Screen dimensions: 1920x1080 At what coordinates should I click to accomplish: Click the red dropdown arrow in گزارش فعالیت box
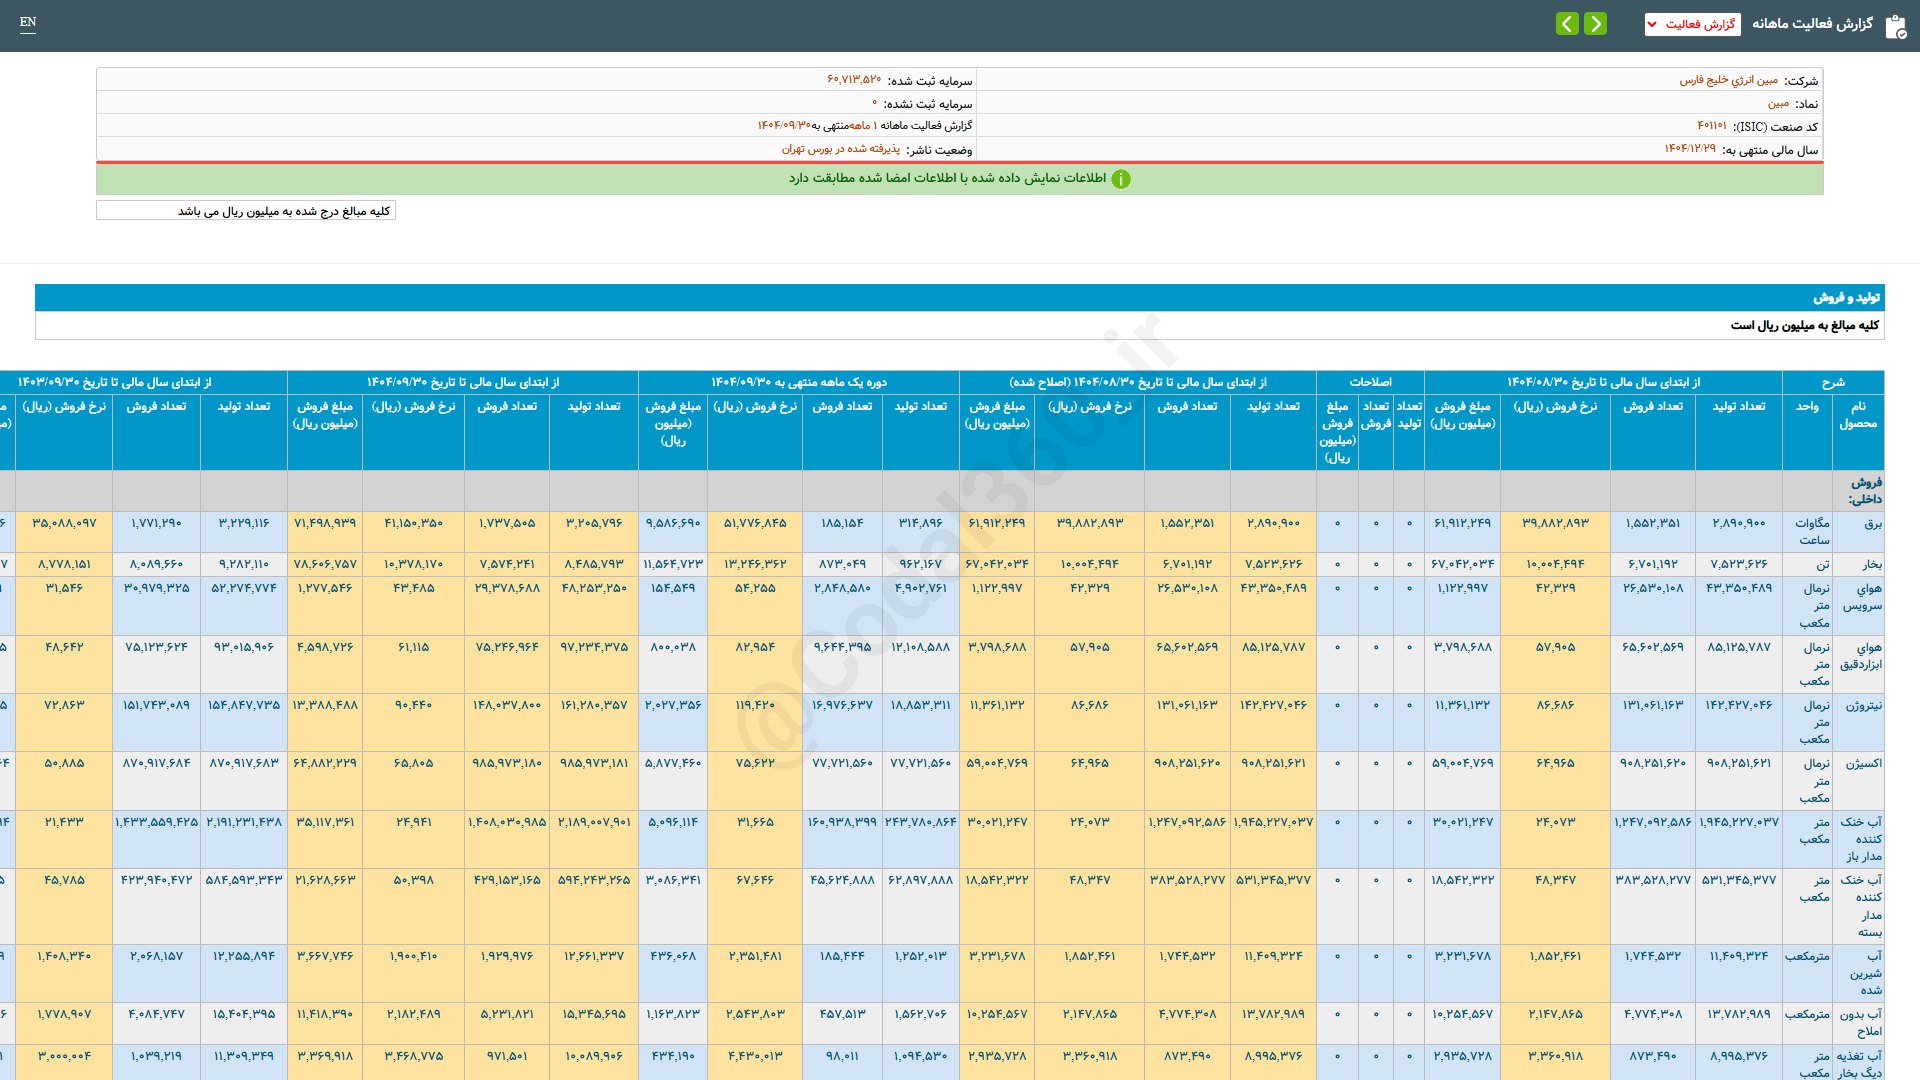[1652, 24]
